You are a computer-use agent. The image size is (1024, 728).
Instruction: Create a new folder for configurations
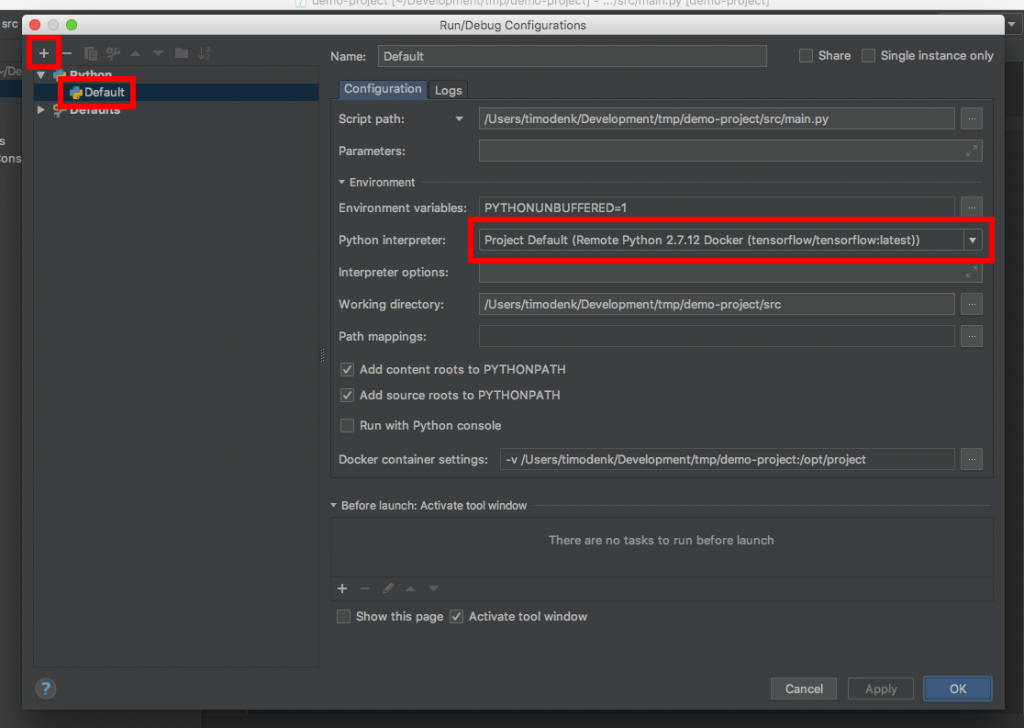pos(180,53)
